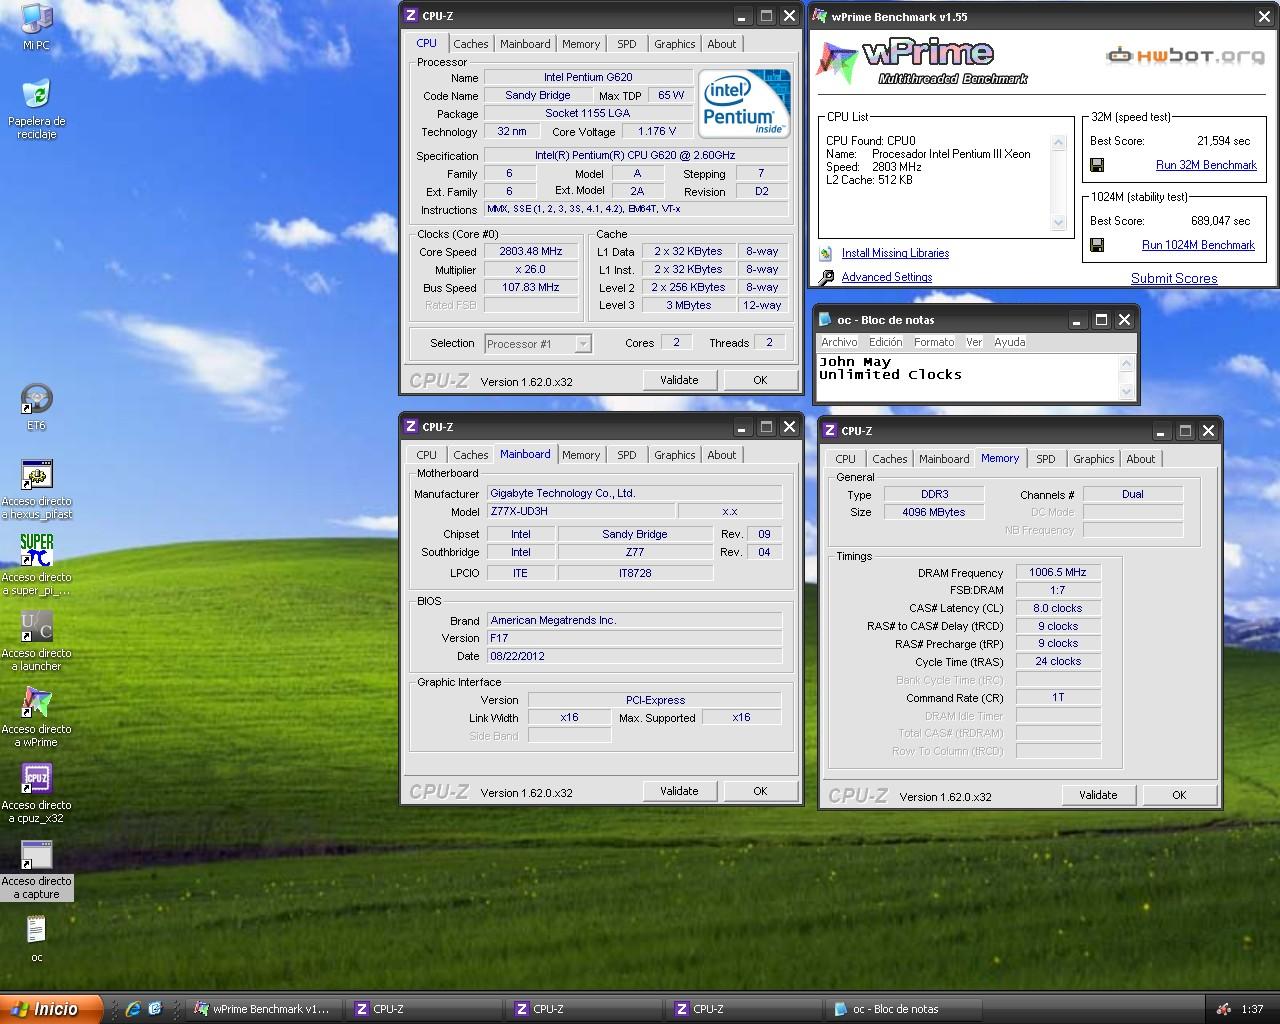The height and width of the screenshot is (1024, 1280).
Task: Open Formato menu in Bloc de notas
Action: [x=933, y=342]
